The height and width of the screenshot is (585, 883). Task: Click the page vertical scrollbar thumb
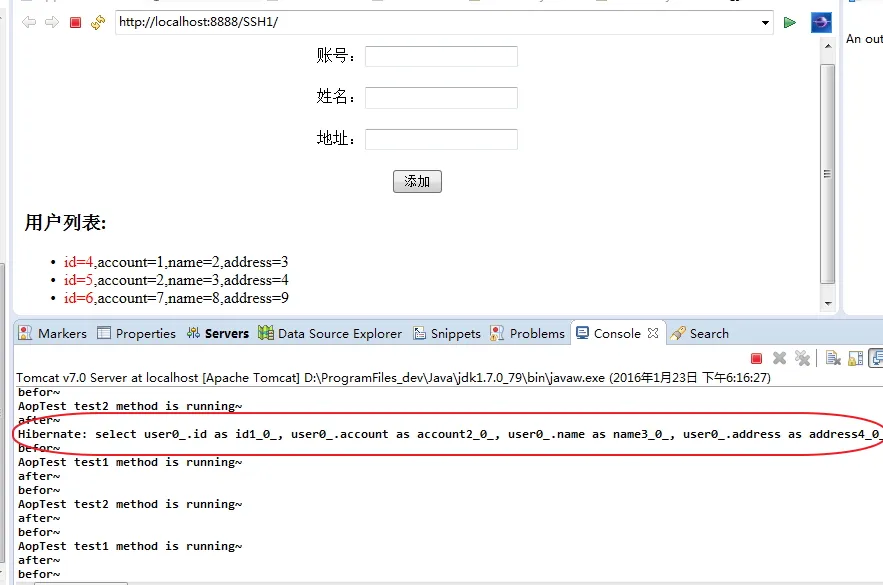[827, 174]
